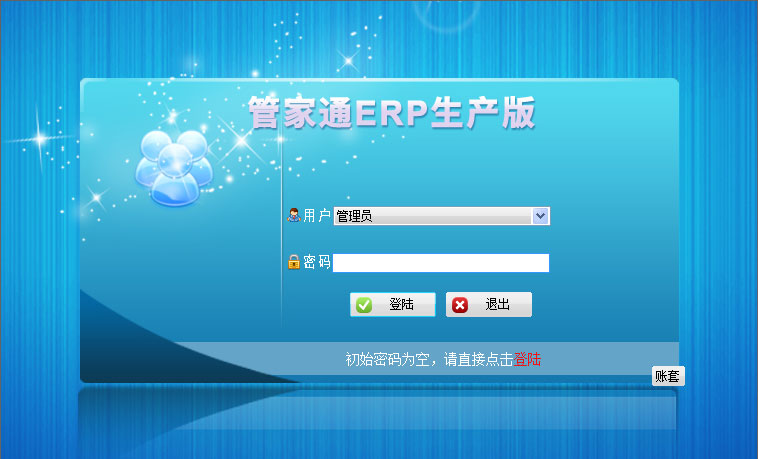Click the 管家通ERP生产版 title text

(x=391, y=113)
